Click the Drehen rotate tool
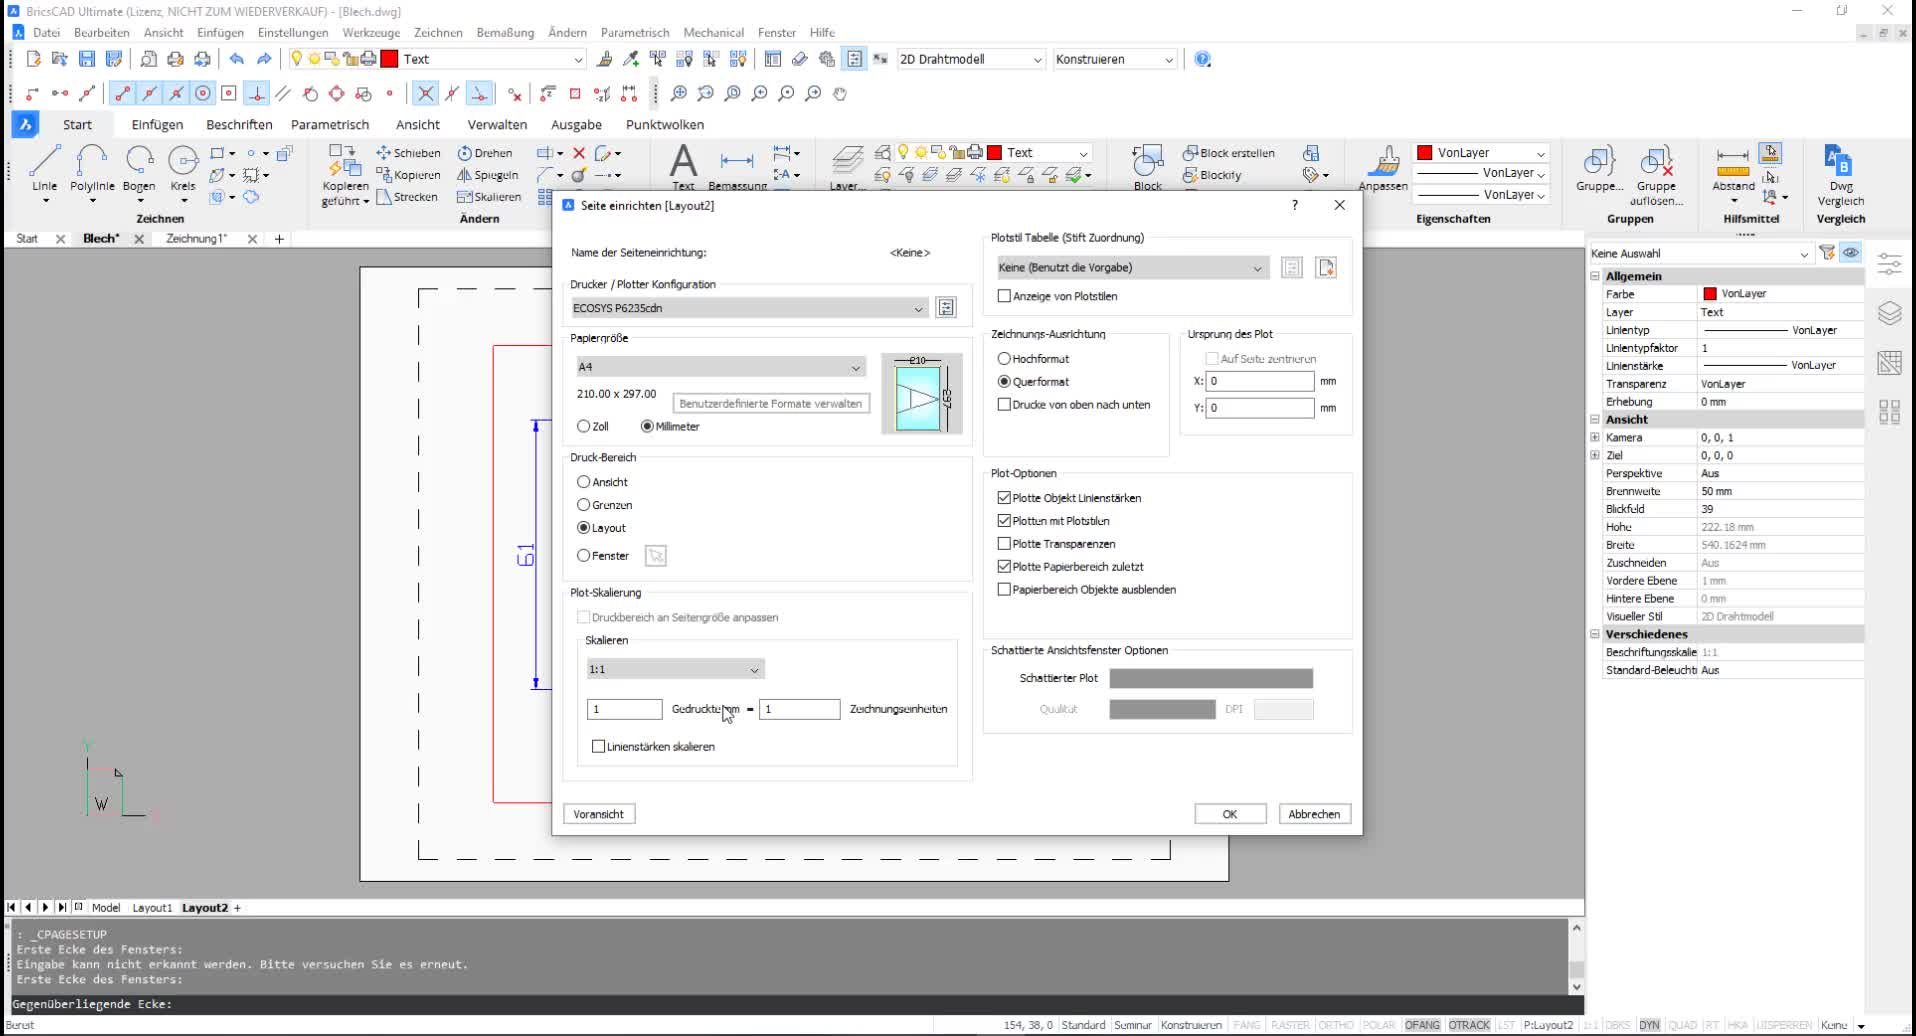The width and height of the screenshot is (1916, 1036). [x=485, y=153]
